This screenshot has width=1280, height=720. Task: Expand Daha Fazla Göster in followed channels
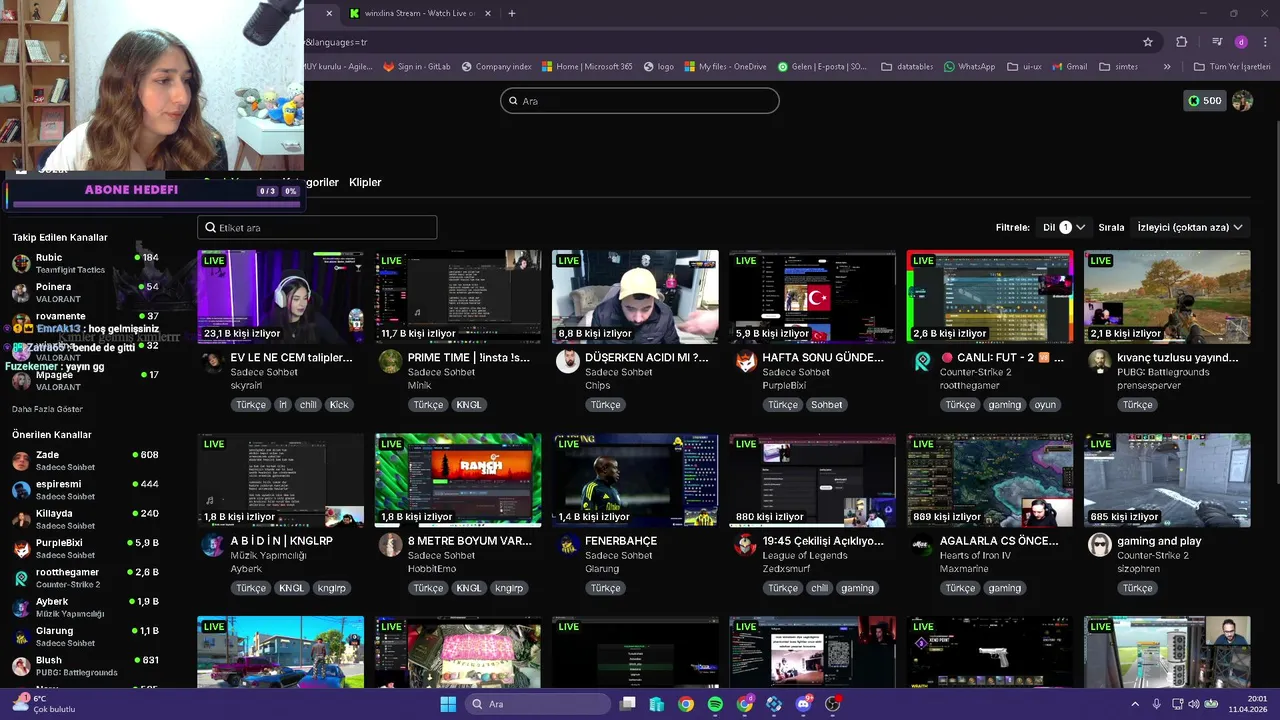coord(47,409)
